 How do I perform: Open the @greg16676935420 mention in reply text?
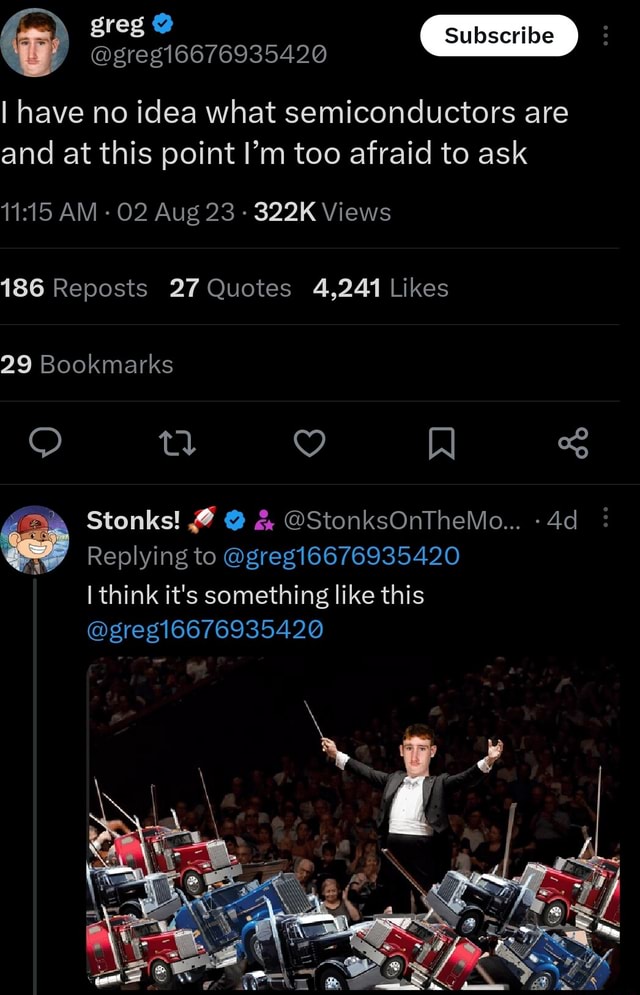(205, 629)
